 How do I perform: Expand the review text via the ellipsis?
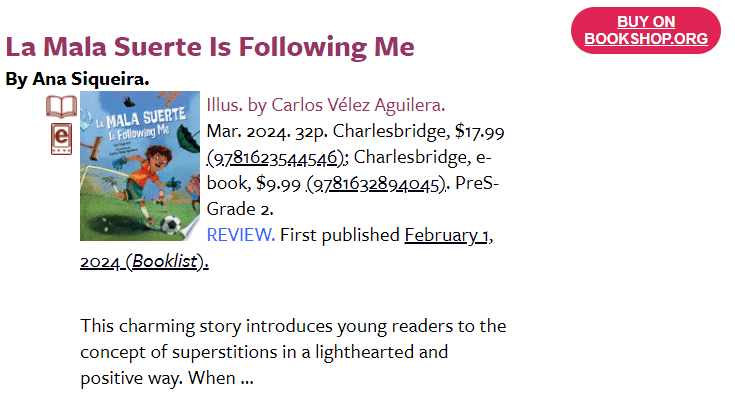246,378
